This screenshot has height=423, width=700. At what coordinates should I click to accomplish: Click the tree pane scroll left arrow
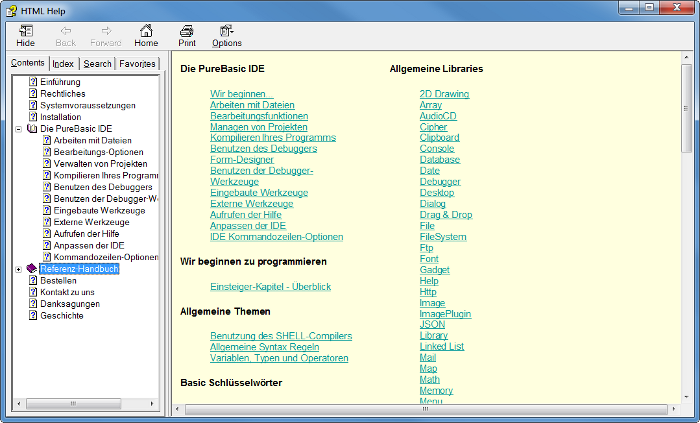point(19,404)
